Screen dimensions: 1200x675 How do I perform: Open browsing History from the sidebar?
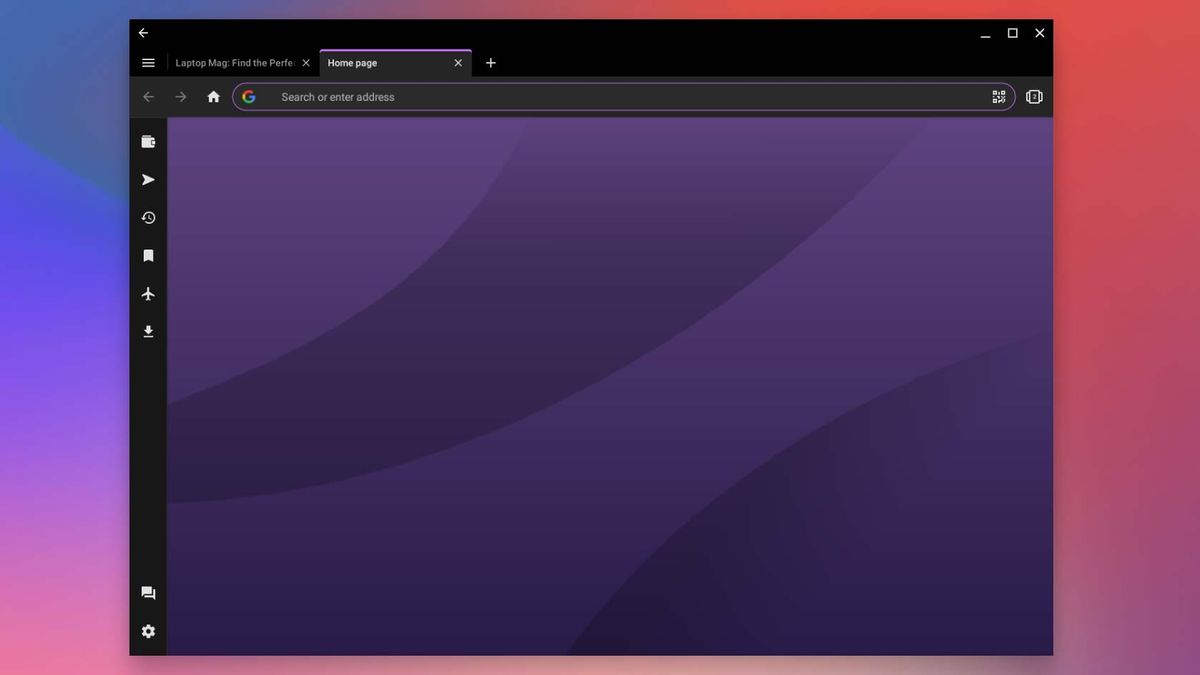click(x=148, y=217)
